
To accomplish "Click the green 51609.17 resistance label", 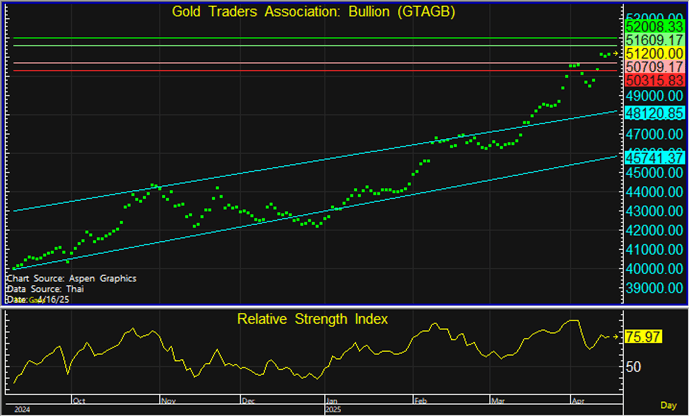I will pos(653,40).
